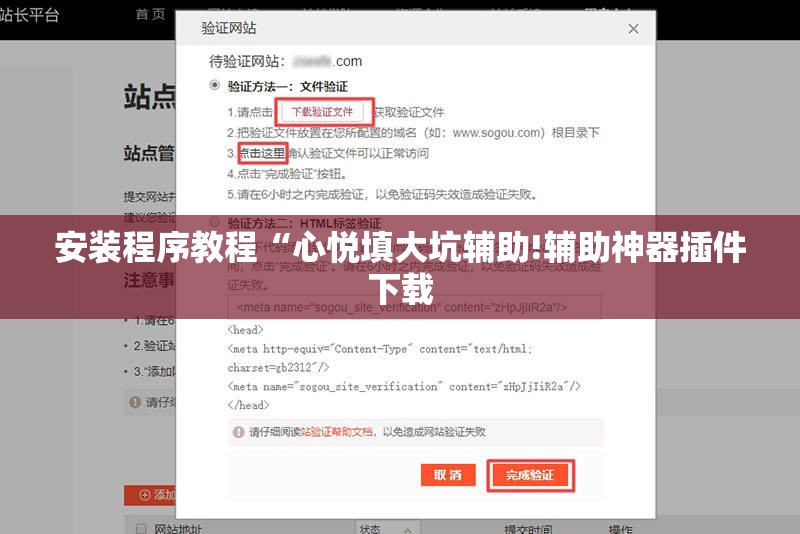
Task: Click the warning icon beside 请仔细阅读
Action: [238, 432]
